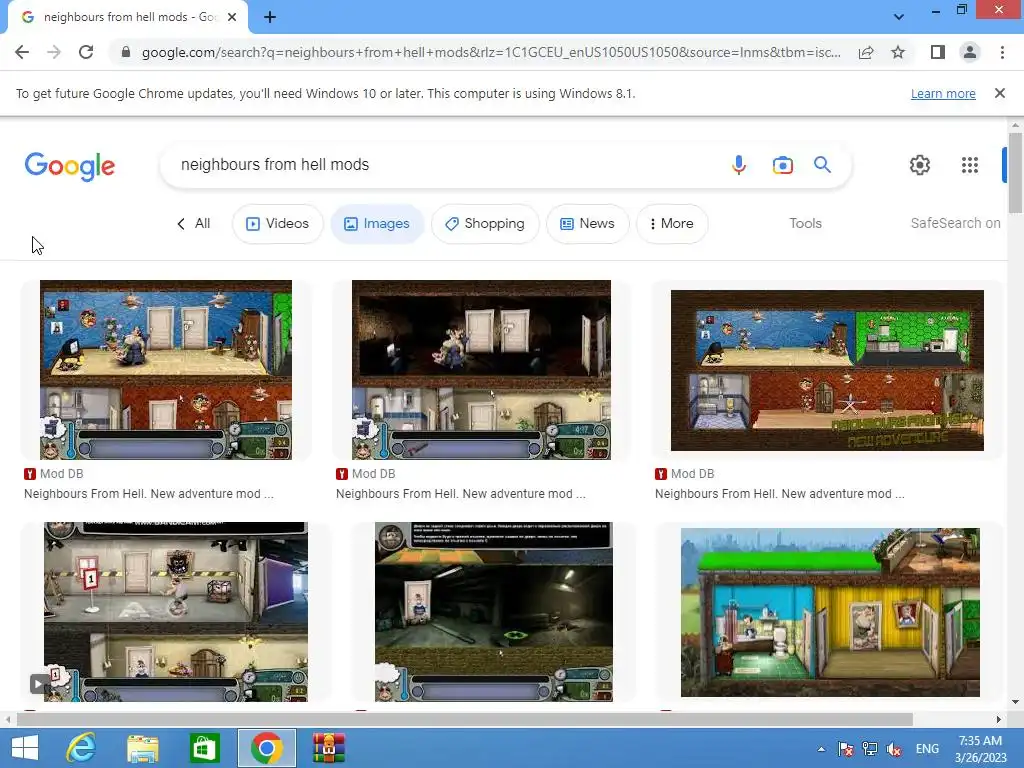Switch to Videos results
Screen dimensions: 1024x768
278,223
